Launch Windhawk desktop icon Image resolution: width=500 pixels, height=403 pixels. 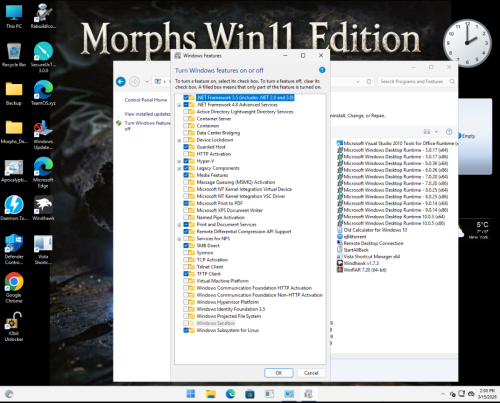point(43,208)
